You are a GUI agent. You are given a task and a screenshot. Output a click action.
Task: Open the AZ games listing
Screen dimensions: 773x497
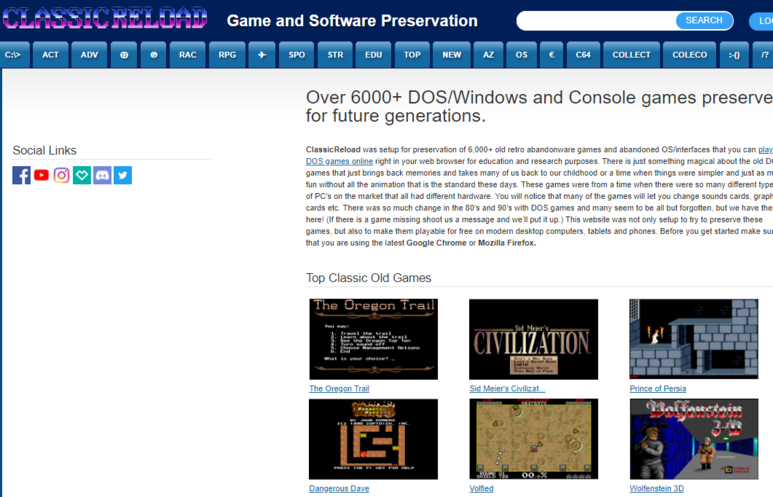pos(488,55)
